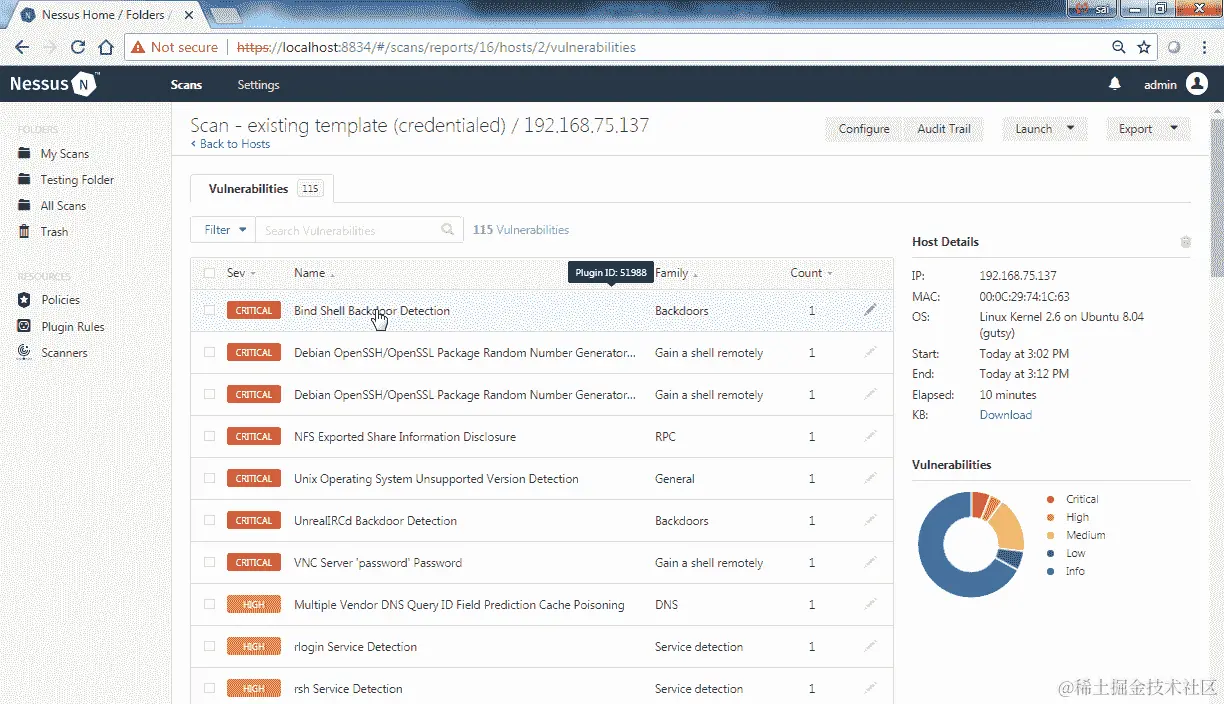Click the Audit Trail button
Screen dimensions: 1224x704
[944, 128]
